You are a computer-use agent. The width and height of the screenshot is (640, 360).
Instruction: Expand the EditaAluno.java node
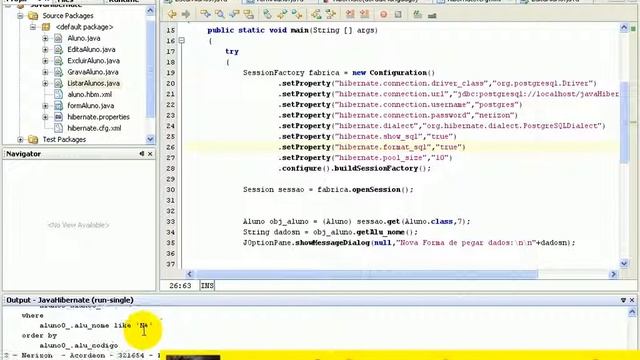(x=45, y=50)
